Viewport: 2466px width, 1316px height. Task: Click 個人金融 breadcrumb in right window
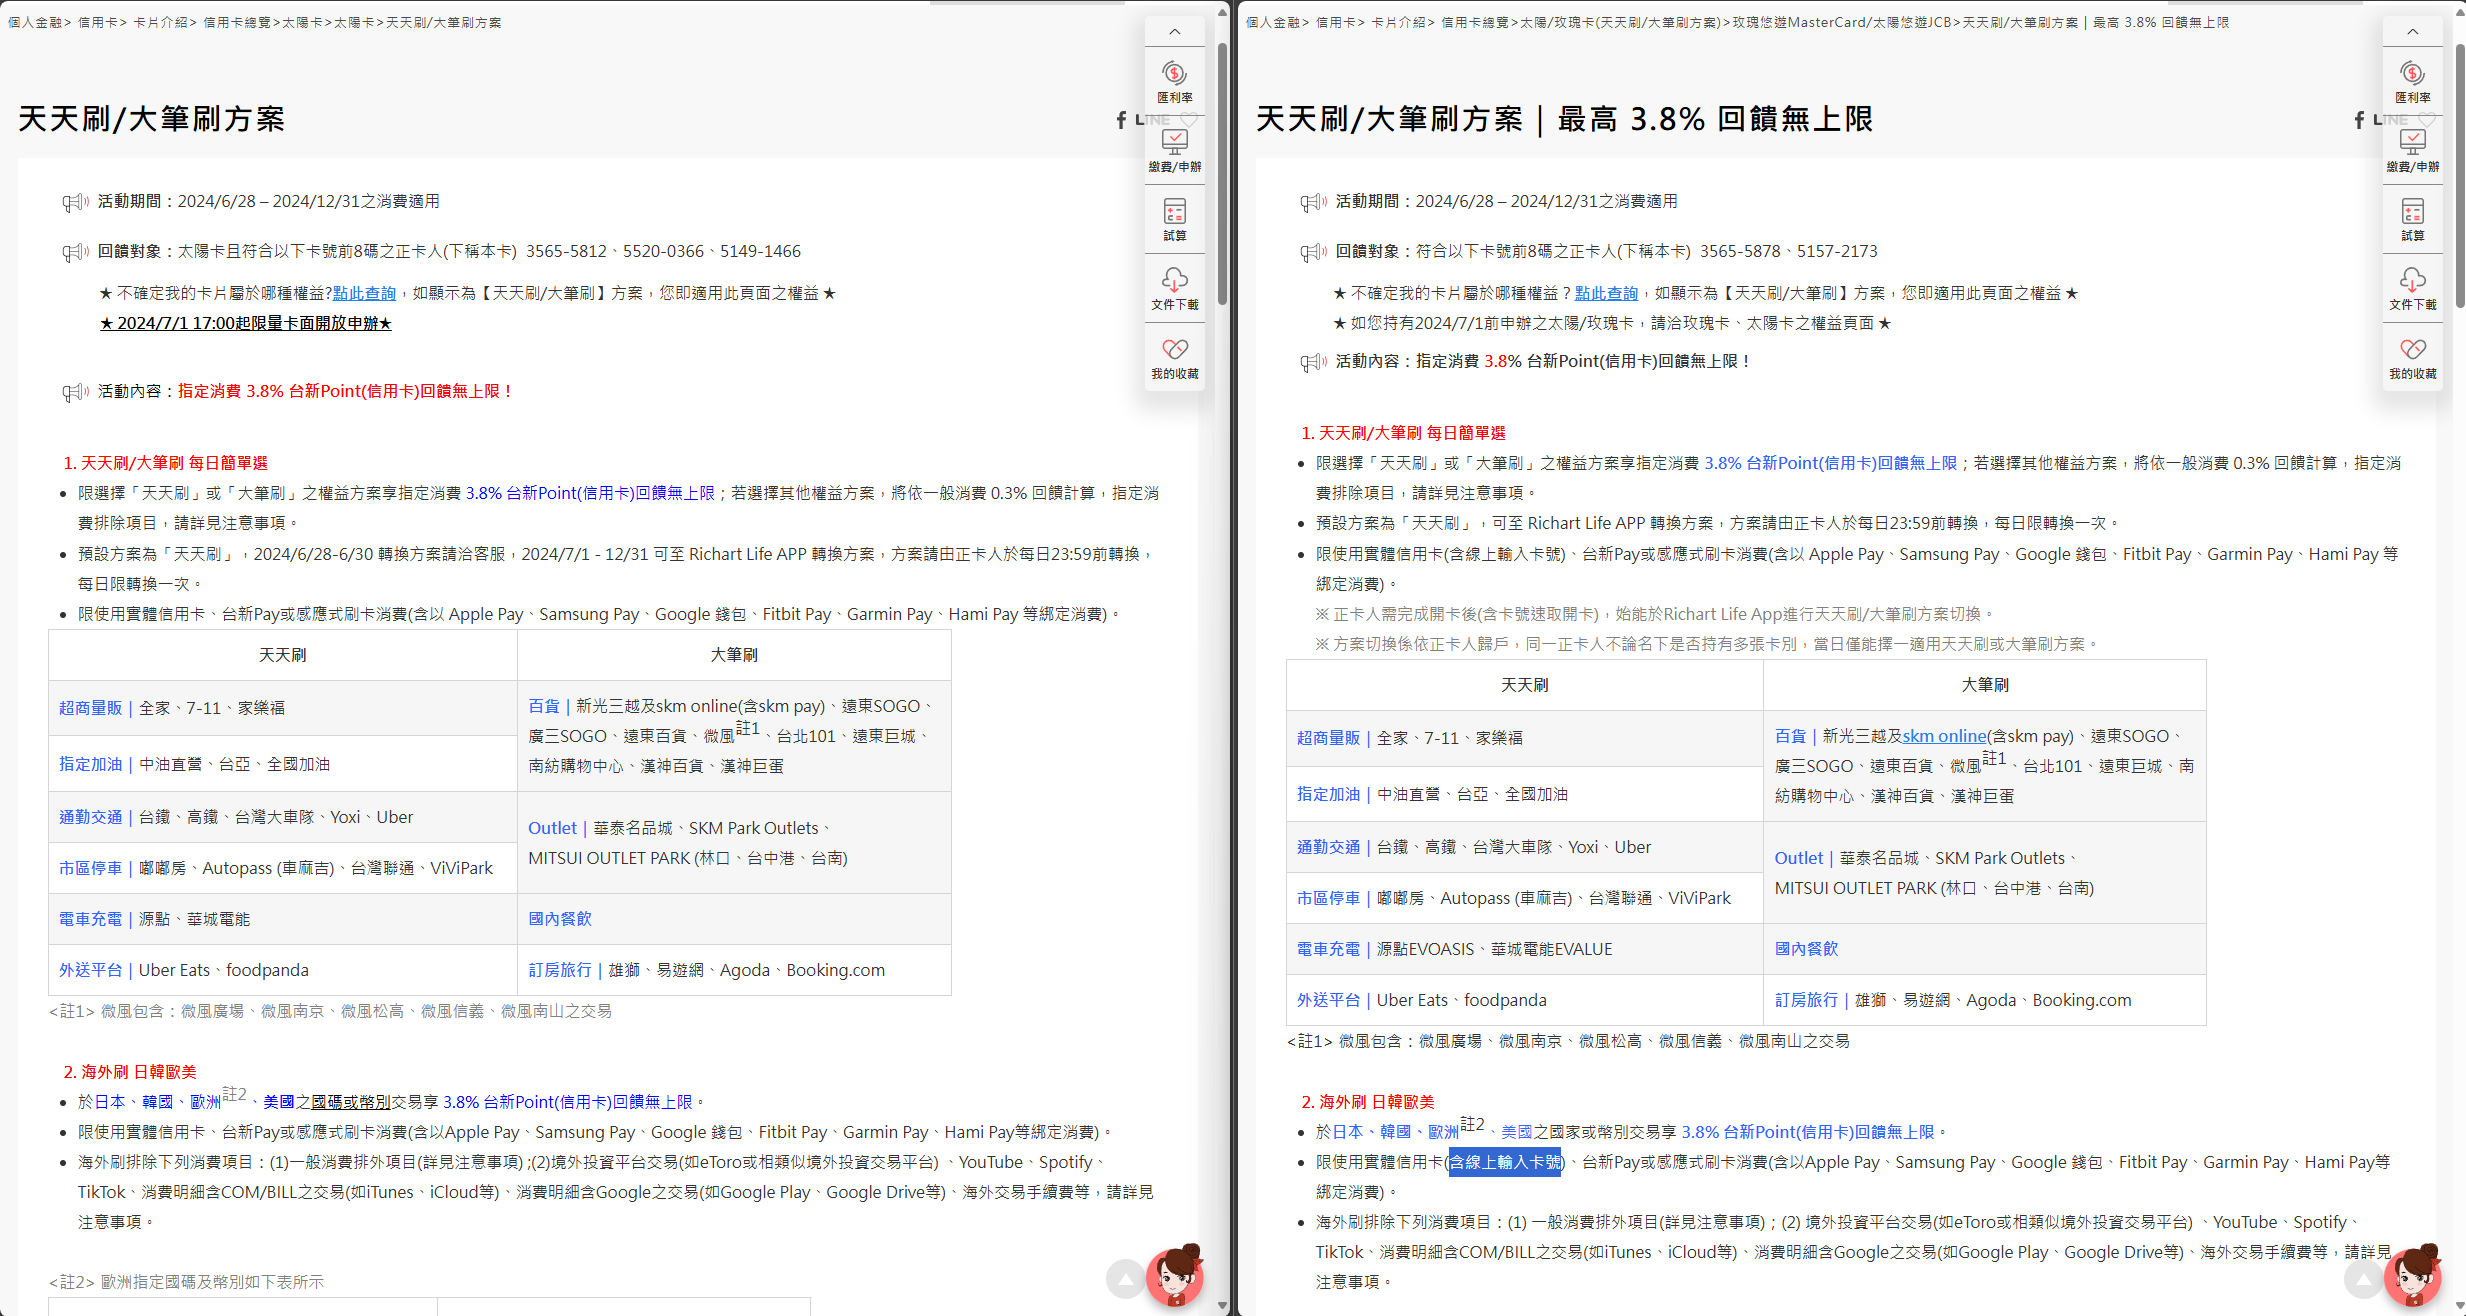1273,22
